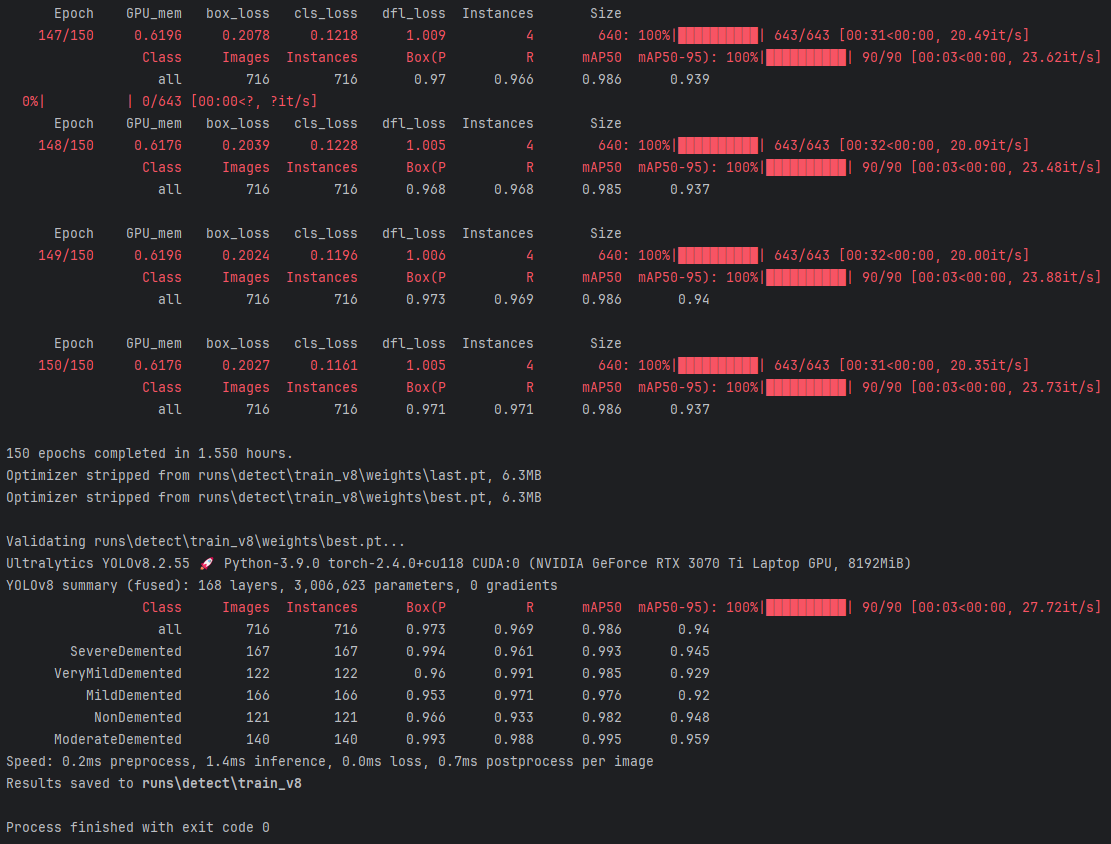1111x844 pixels.
Task: Click box_loss value 0.2027
Action: coord(246,365)
